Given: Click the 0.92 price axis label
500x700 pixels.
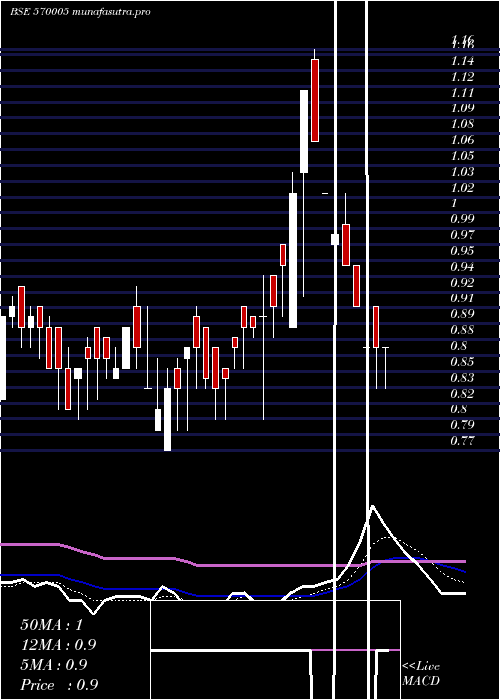Looking at the screenshot, I should pos(462,283).
